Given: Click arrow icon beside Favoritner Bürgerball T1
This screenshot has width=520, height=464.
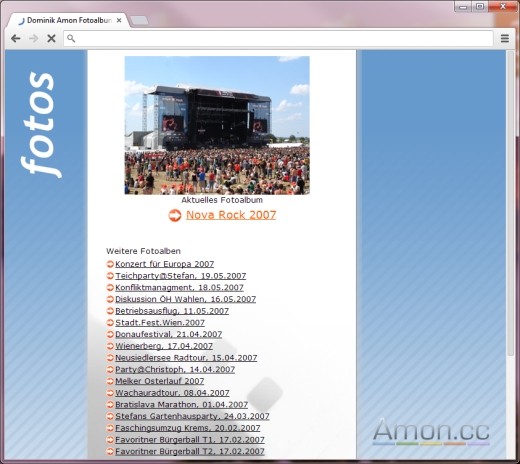Looking at the screenshot, I should pos(110,440).
